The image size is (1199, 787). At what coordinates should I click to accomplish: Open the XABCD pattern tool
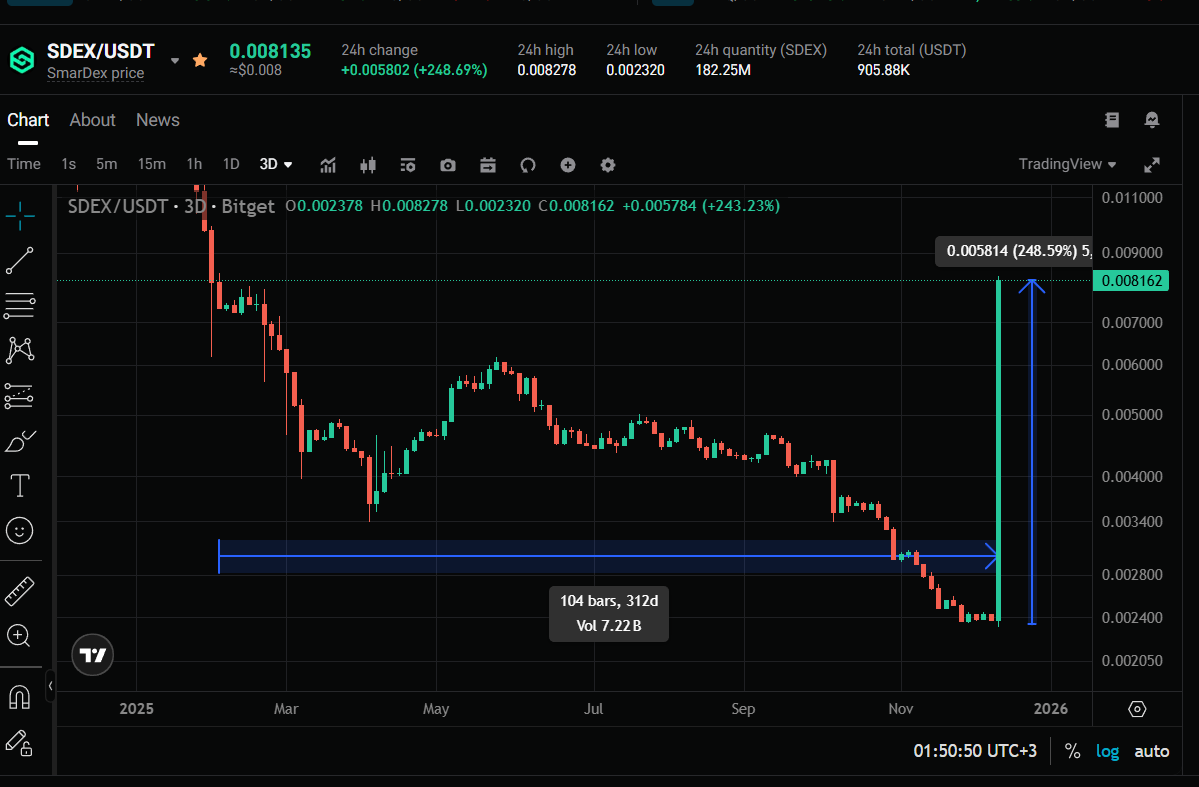click(x=20, y=350)
